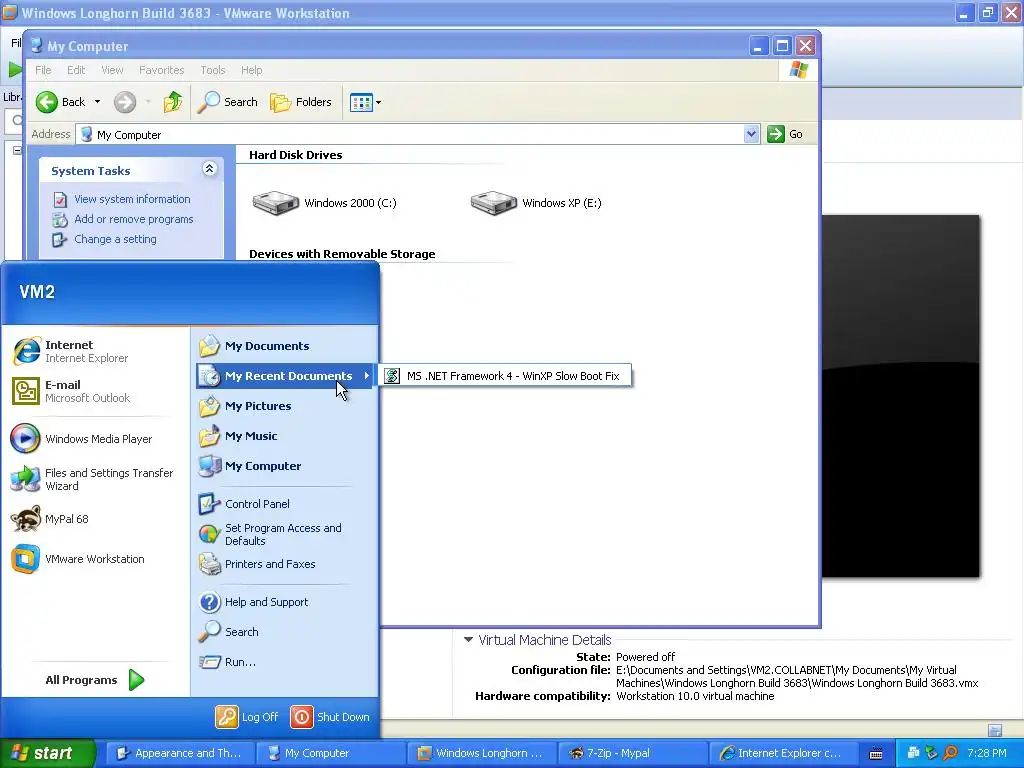
Task: Expand All Programs menu
Action: (95, 680)
